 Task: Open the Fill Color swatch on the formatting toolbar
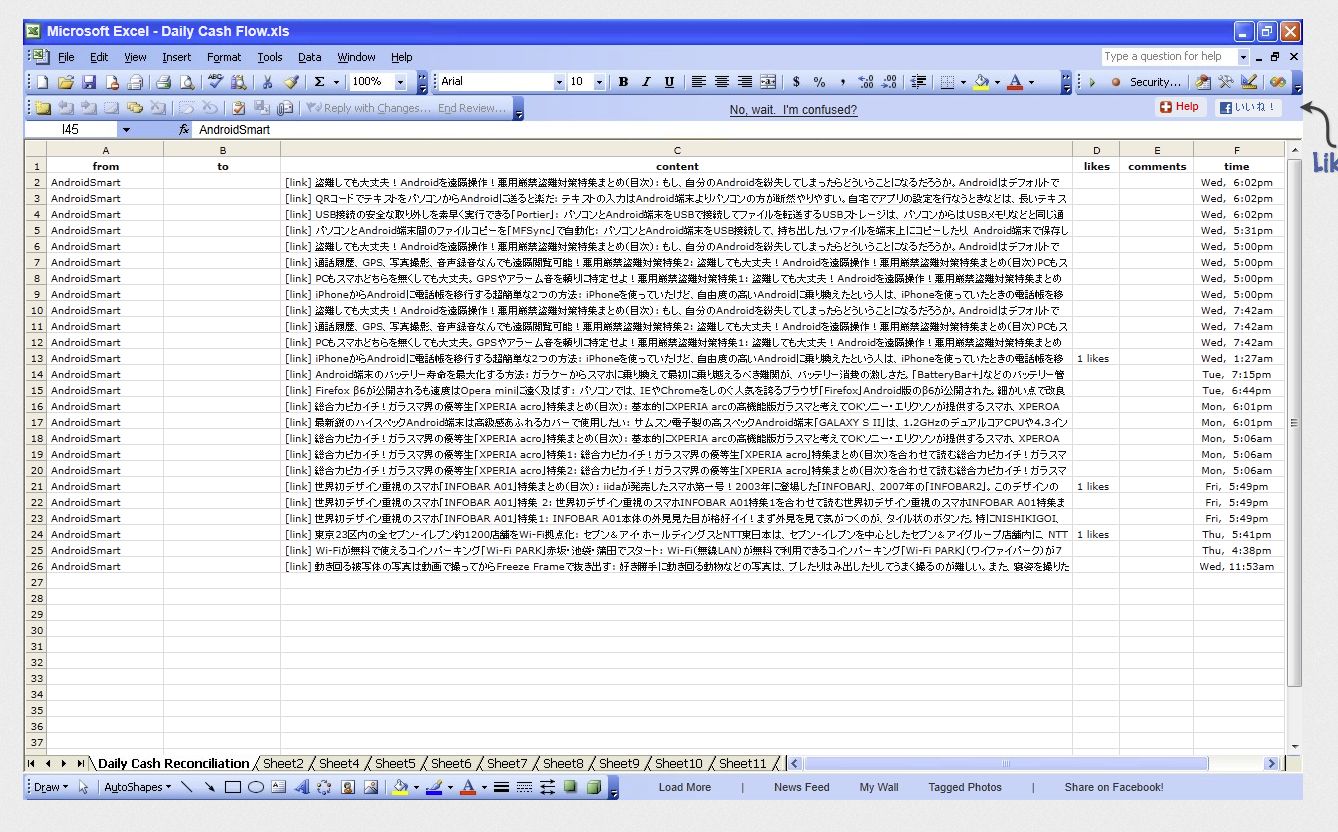pyautogui.click(x=981, y=82)
